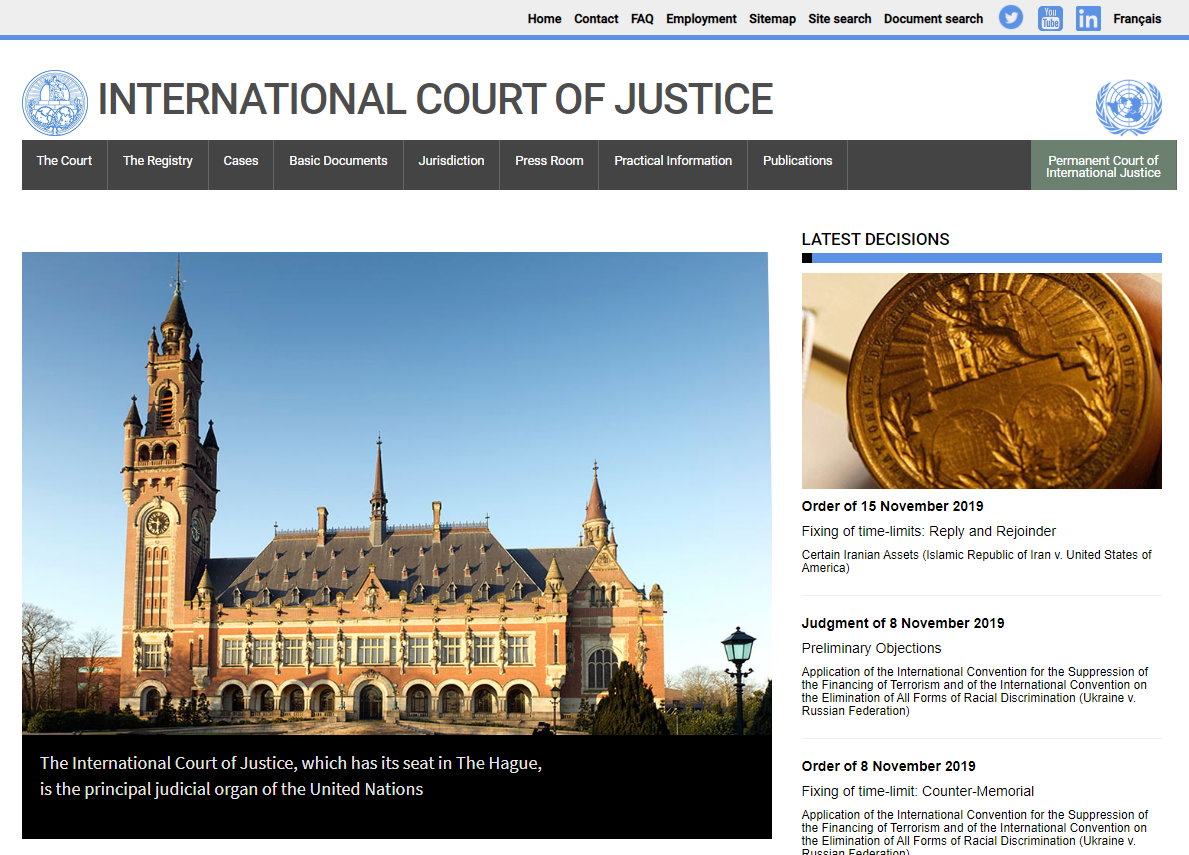The height and width of the screenshot is (855, 1189).
Task: Click the ICJ seal logo
Action: (55, 103)
